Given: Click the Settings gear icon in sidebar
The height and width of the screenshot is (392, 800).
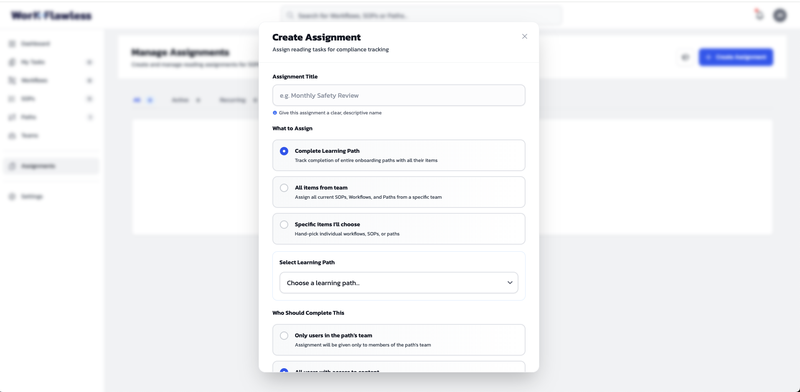Looking at the screenshot, I should coord(12,197).
